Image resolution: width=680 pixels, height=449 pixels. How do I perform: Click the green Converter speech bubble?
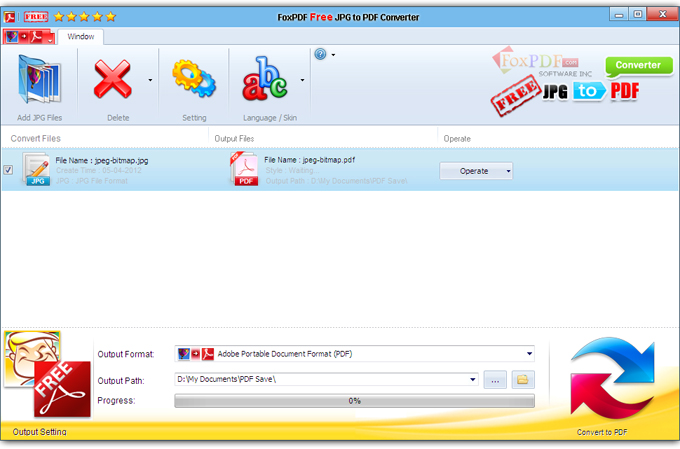(639, 66)
